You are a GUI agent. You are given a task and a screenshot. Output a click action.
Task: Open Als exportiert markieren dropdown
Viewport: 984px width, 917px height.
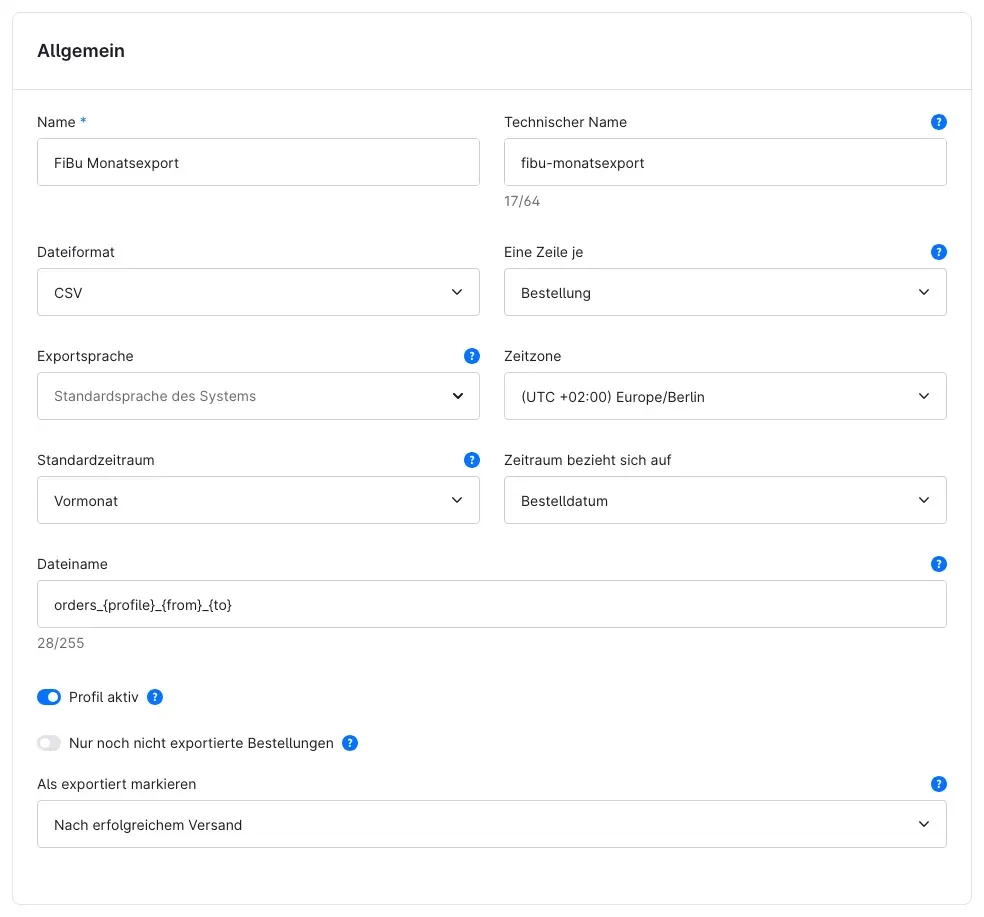491,824
